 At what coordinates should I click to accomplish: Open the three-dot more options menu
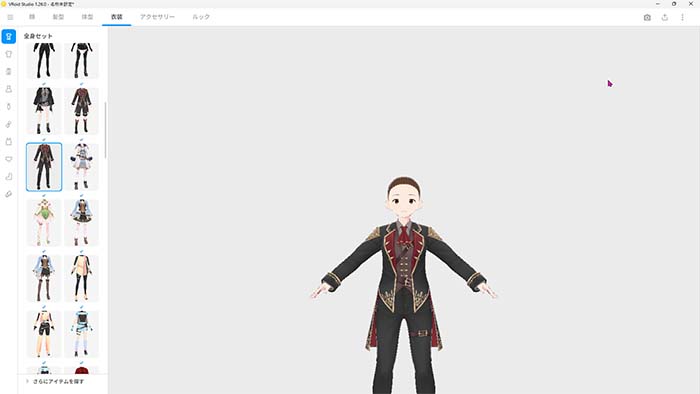pos(682,17)
